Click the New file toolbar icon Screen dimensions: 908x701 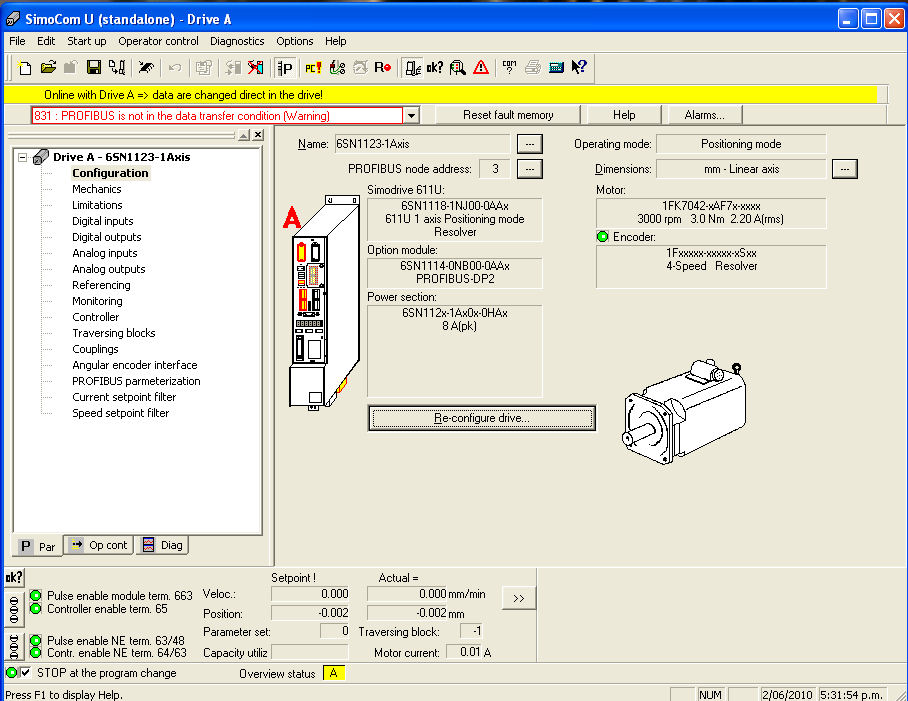click(x=24, y=68)
